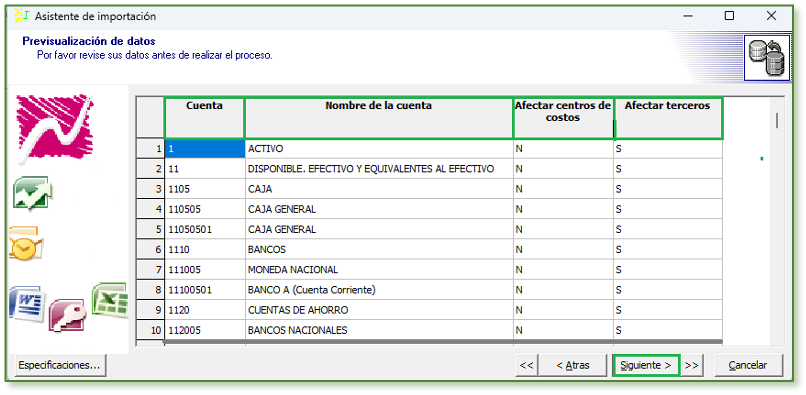Select Nombre de la cuenta column header
806x395 pixels.
[x=379, y=118]
